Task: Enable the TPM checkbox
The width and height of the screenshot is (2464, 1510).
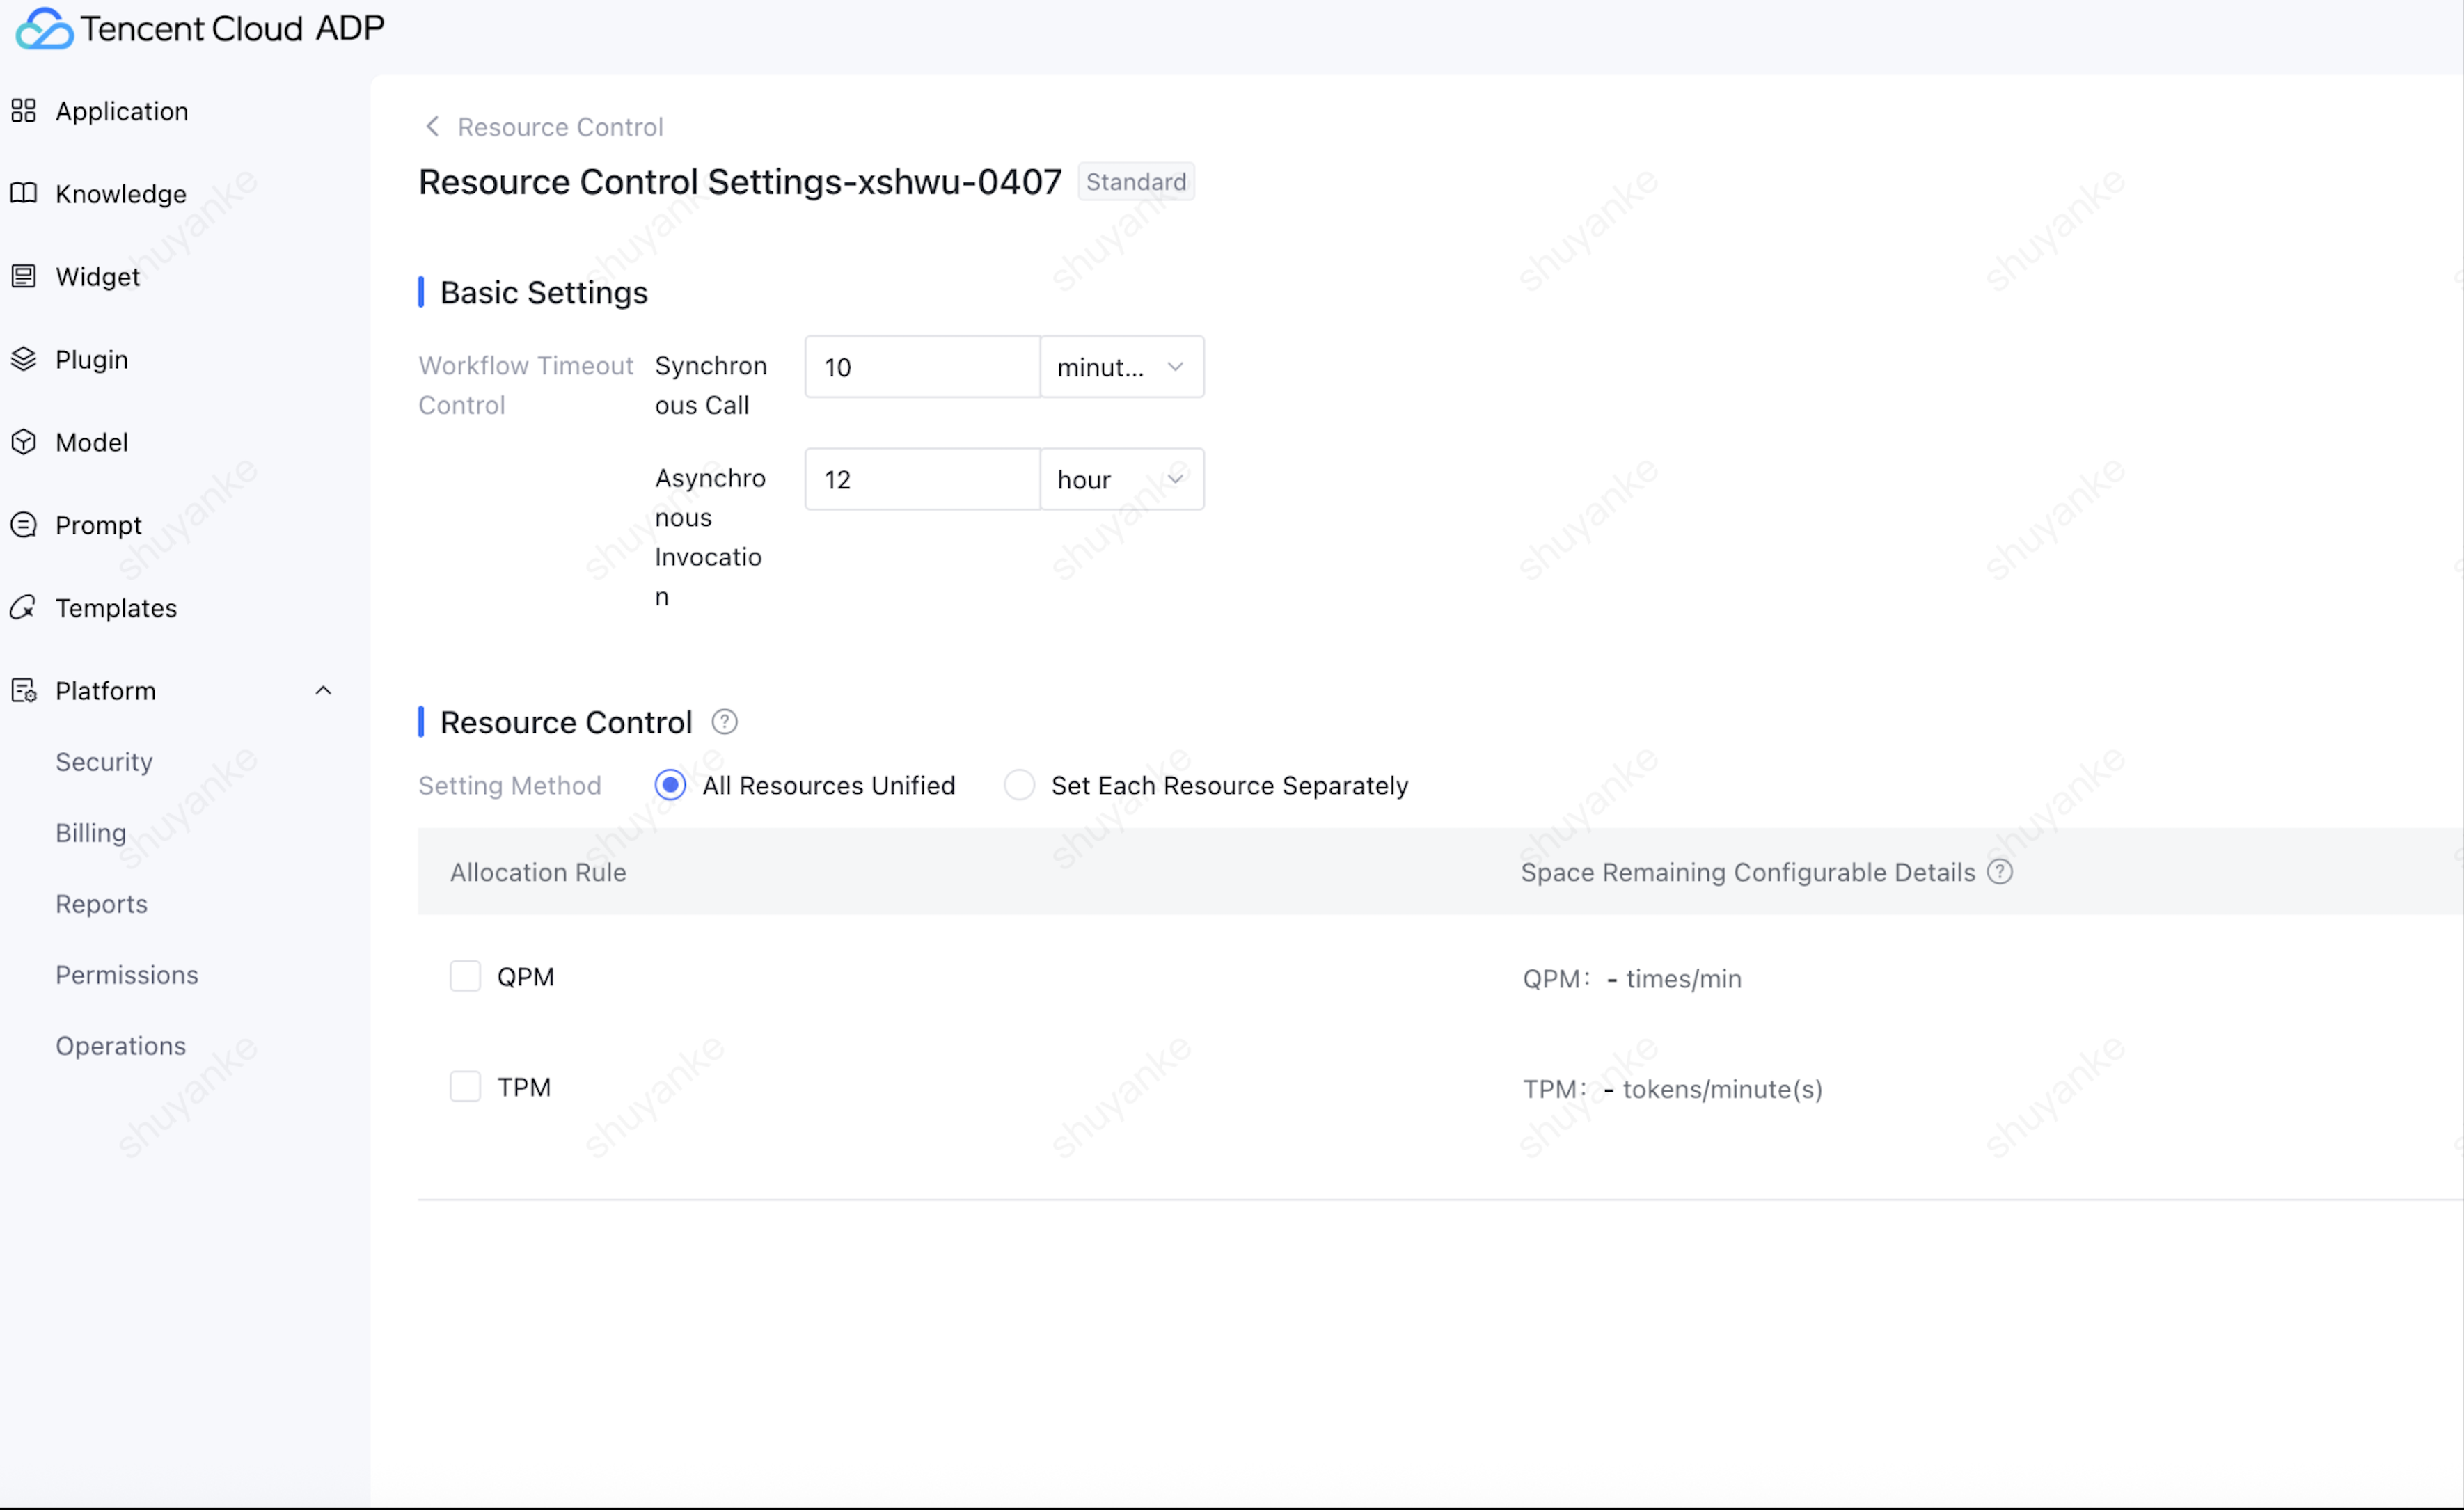Action: click(x=465, y=1087)
